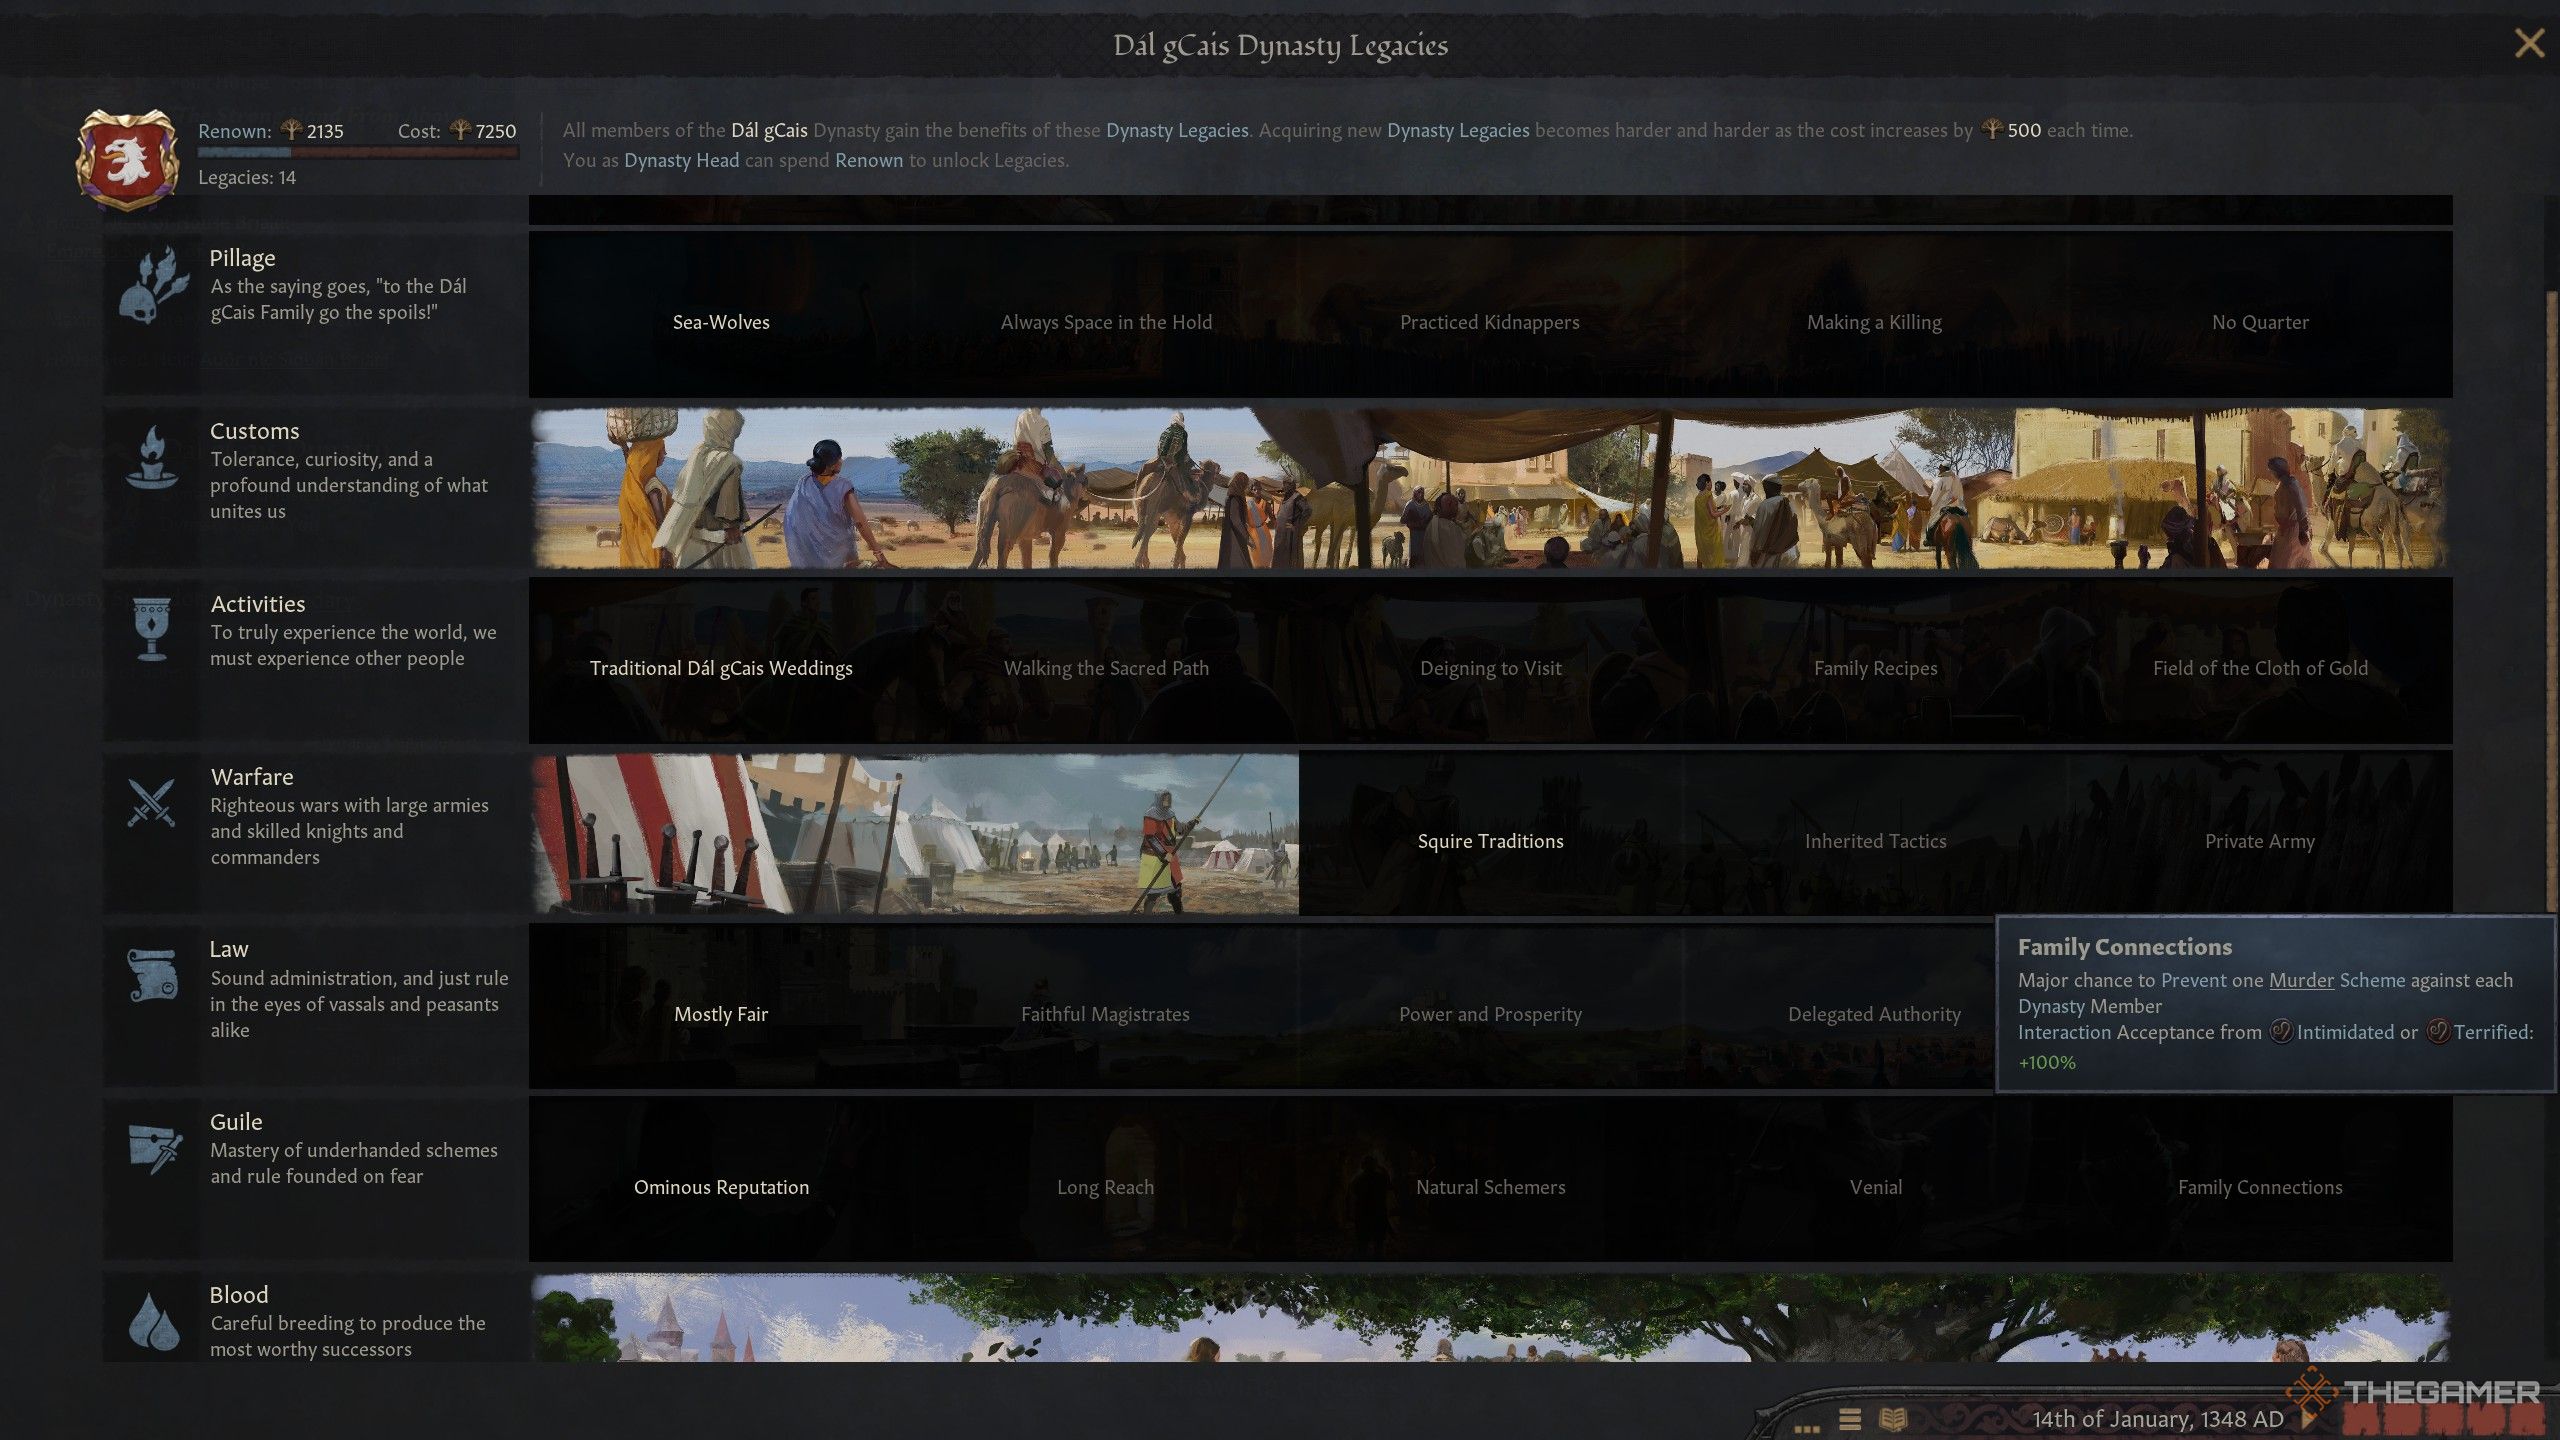Select the Inherited Tactics legacy
This screenshot has height=1440, width=2560.
click(1875, 841)
